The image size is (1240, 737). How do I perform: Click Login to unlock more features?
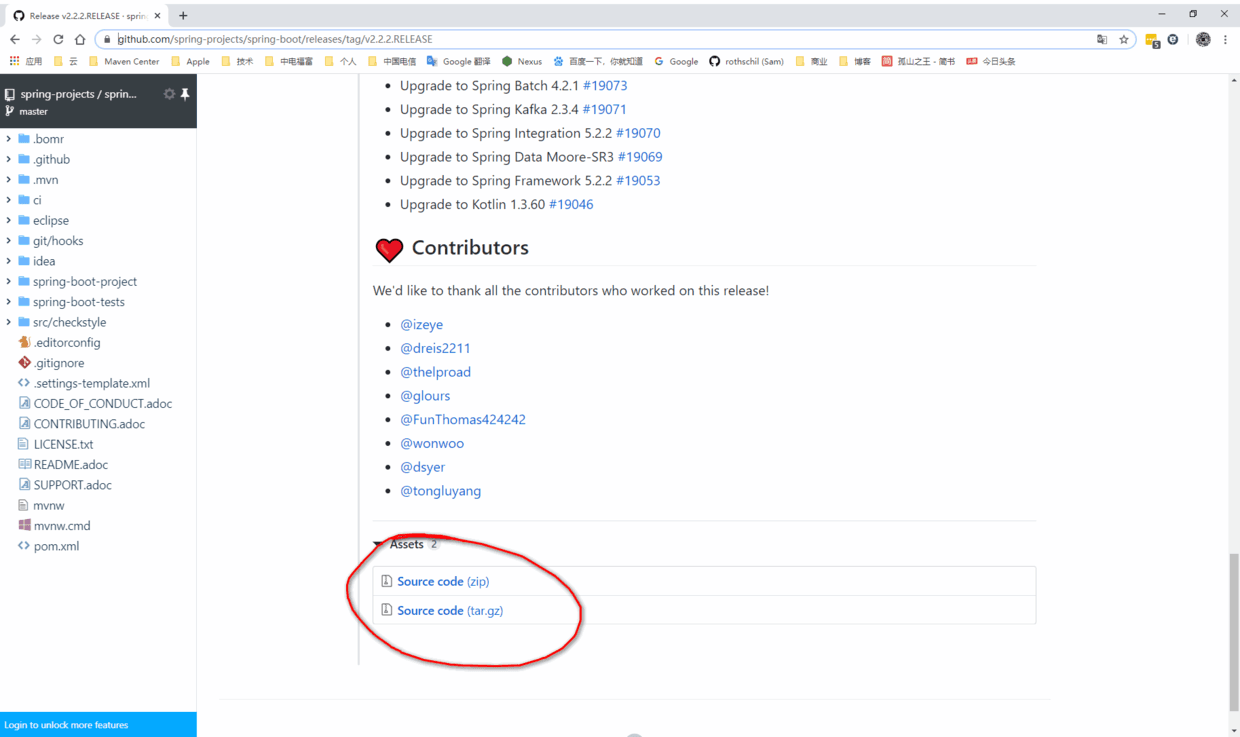coord(66,725)
